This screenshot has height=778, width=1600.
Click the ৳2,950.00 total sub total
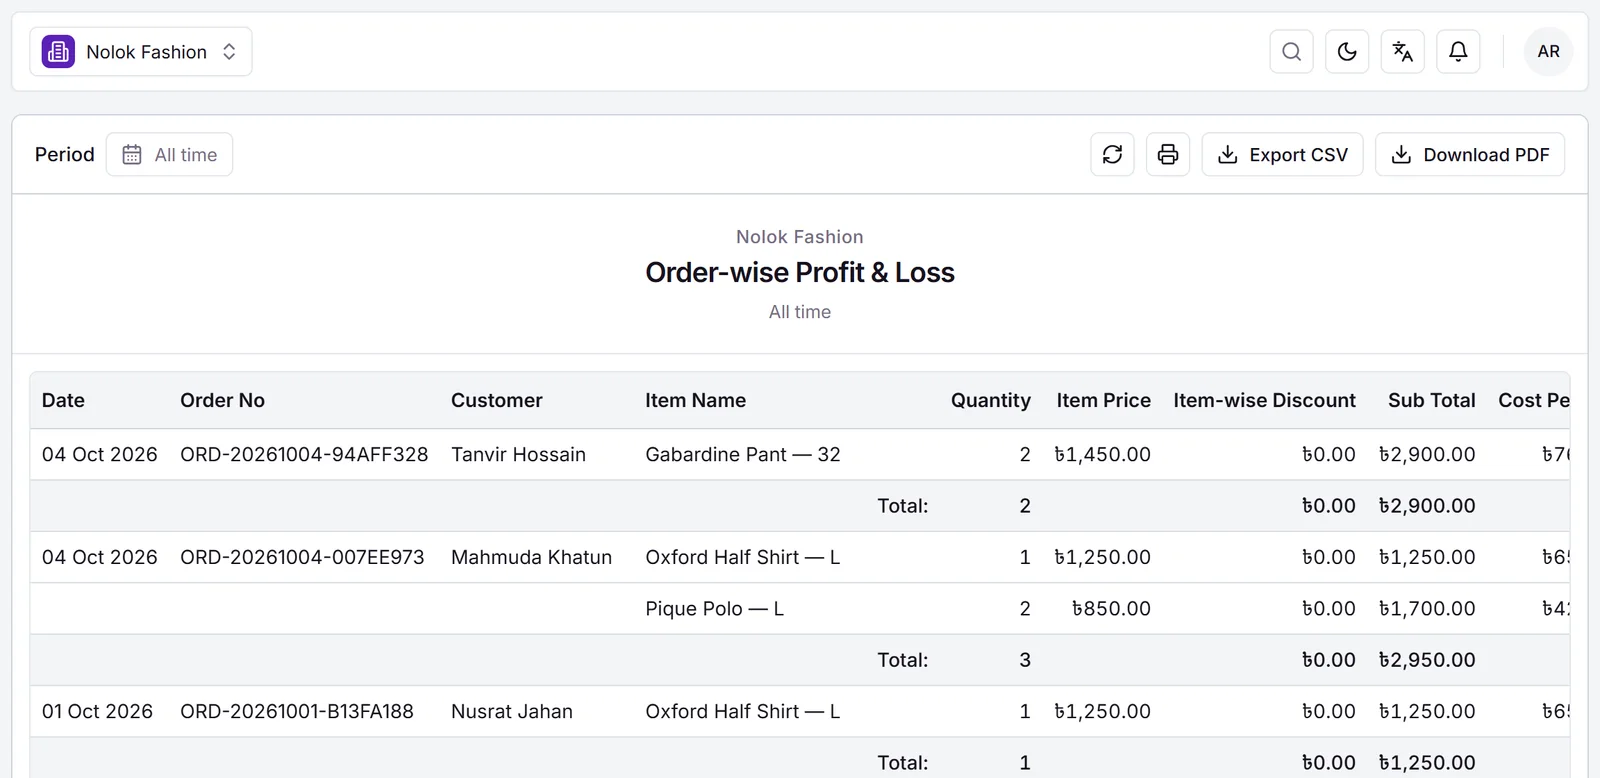1427,661
